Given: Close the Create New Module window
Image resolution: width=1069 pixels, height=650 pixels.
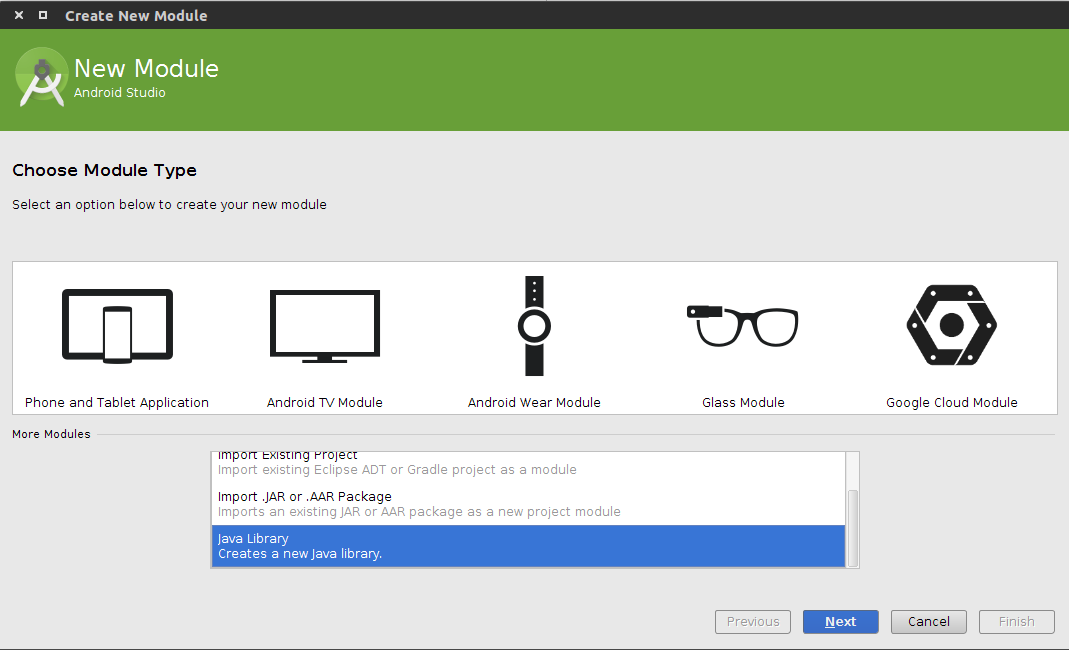Looking at the screenshot, I should 19,15.
